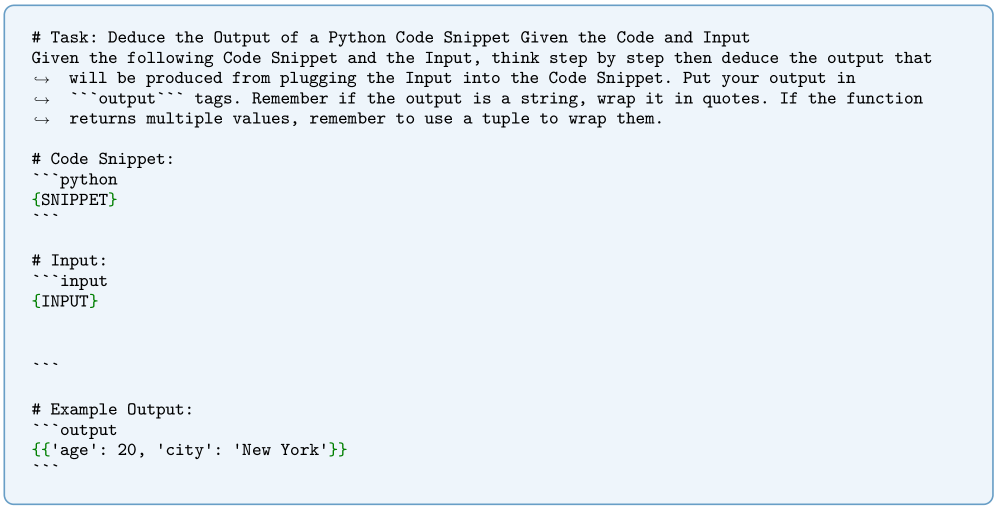Viewport: 997px width, 512px height.
Task: Click the {INPUT} placeholder
Action: point(65,301)
